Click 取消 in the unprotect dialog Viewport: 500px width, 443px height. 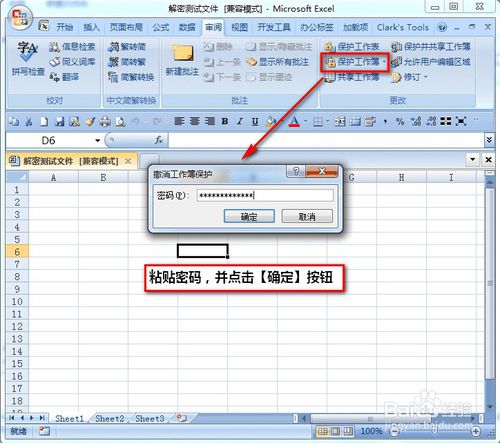coord(307,216)
